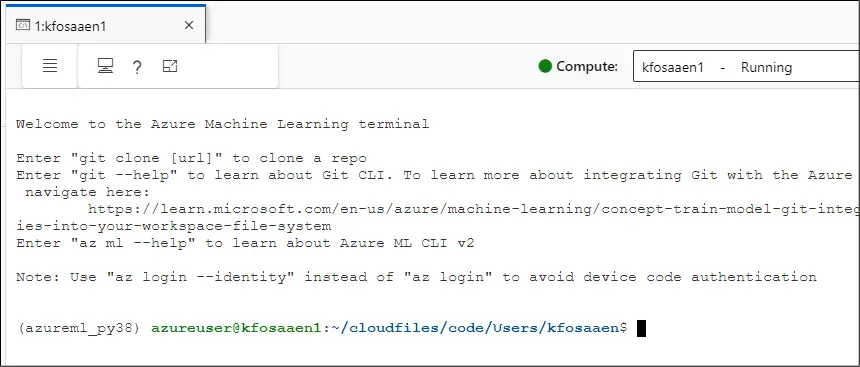Open help via the question mark icon
Screen dimensions: 860x367
pos(137,67)
